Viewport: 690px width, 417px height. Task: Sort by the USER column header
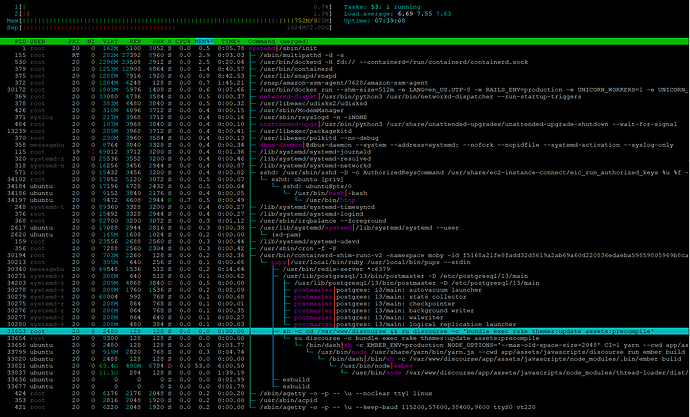coord(37,41)
